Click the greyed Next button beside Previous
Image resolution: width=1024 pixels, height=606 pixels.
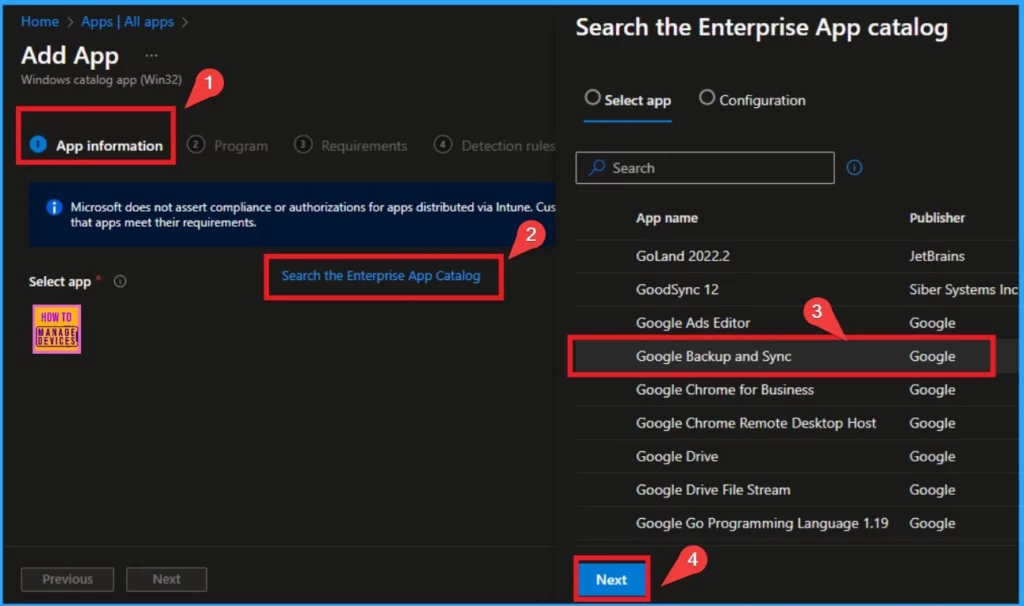pos(167,579)
